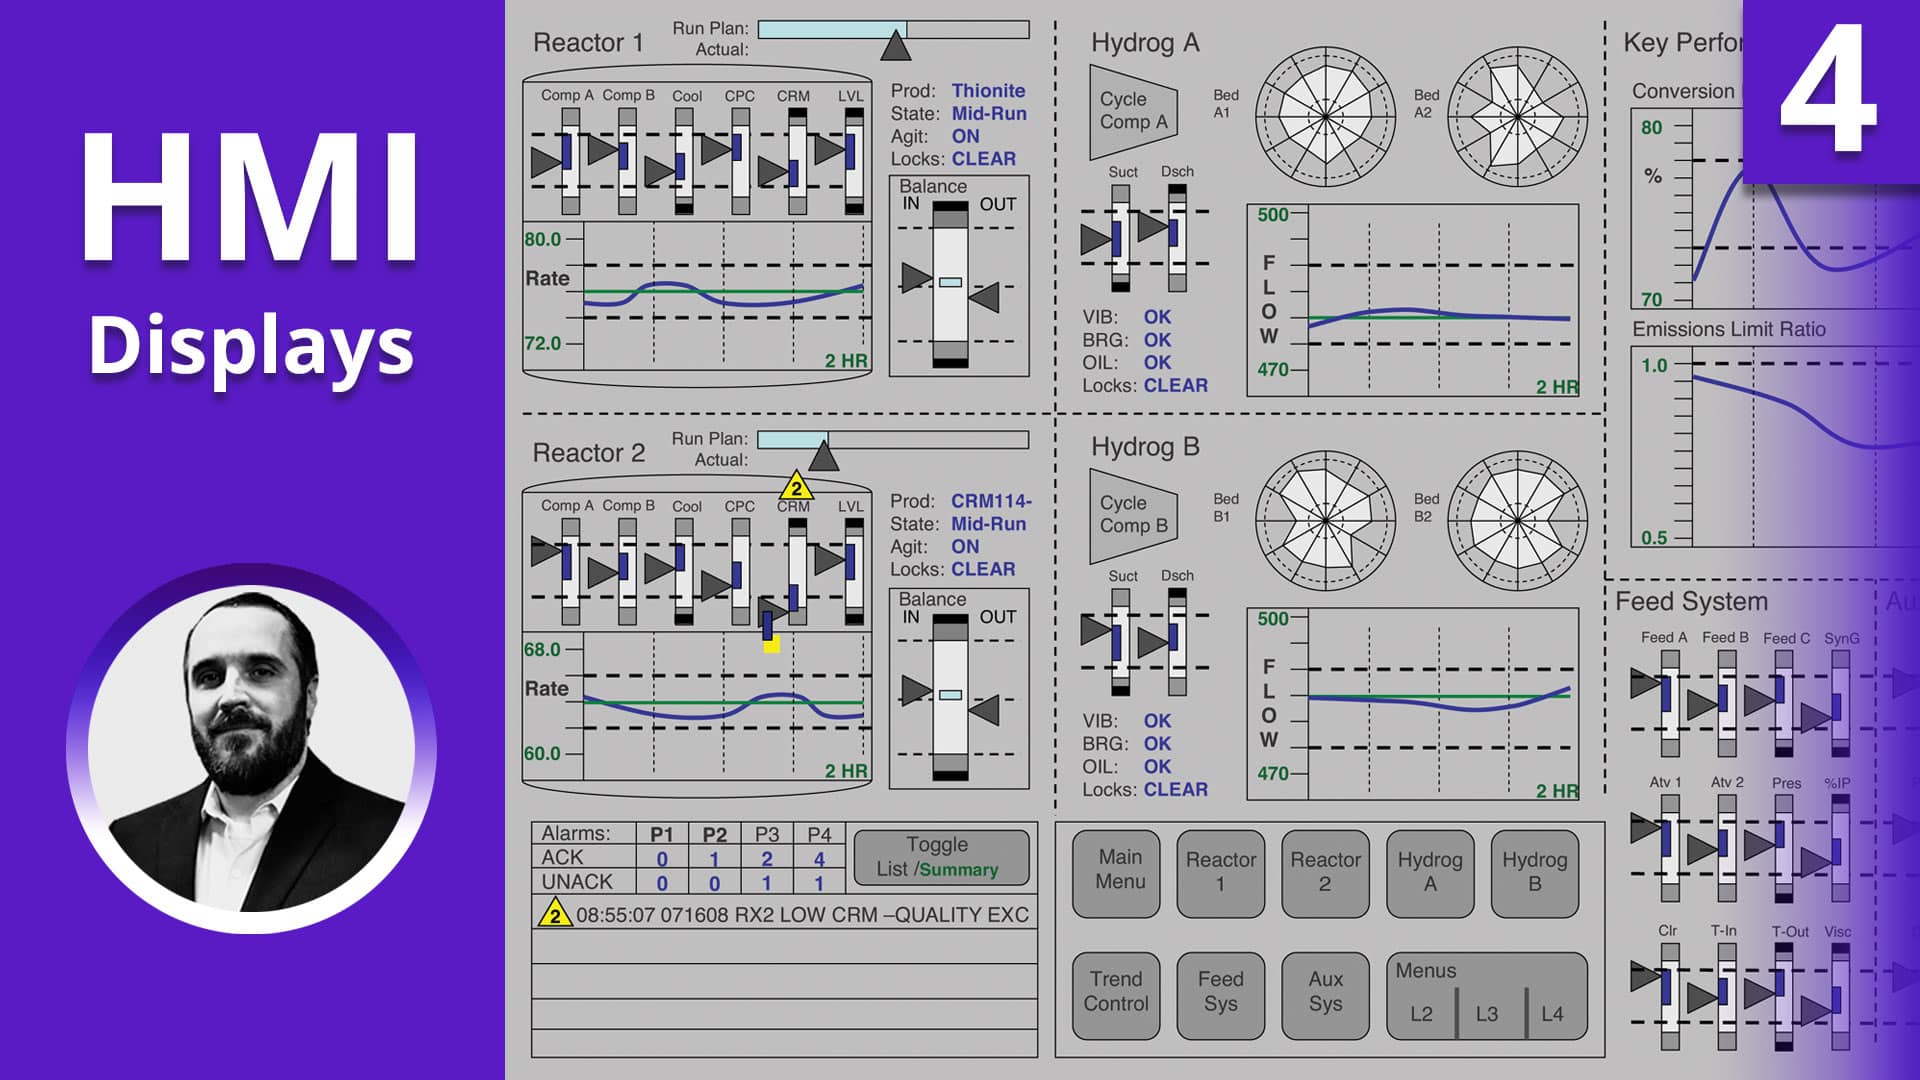Select the Cycle Comp B compressor icon

coord(1131,515)
